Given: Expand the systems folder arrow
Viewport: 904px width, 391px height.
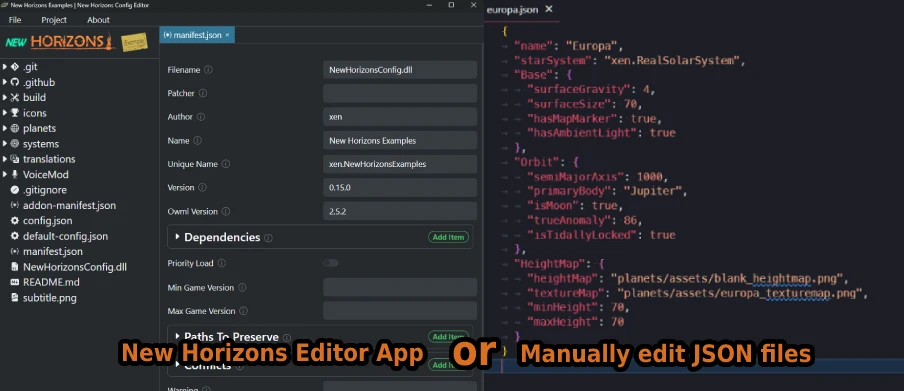Looking at the screenshot, I should click(5, 144).
